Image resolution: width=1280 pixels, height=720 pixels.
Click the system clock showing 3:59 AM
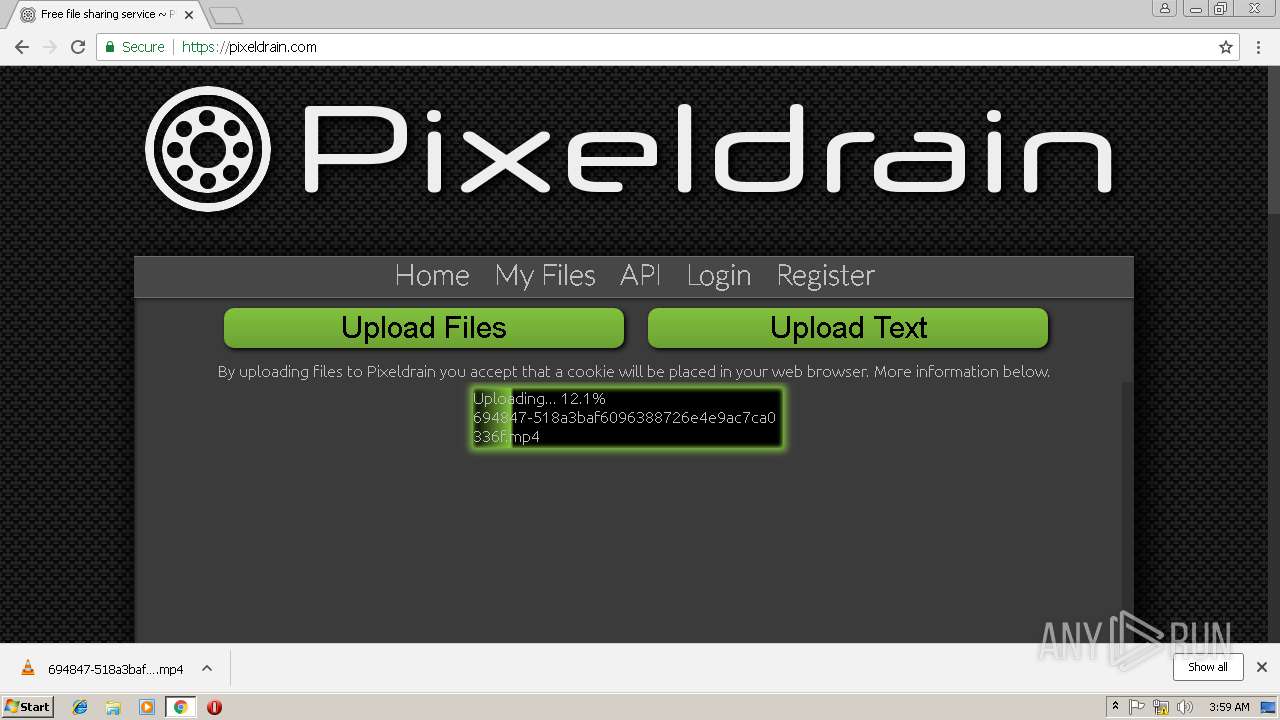click(1229, 707)
